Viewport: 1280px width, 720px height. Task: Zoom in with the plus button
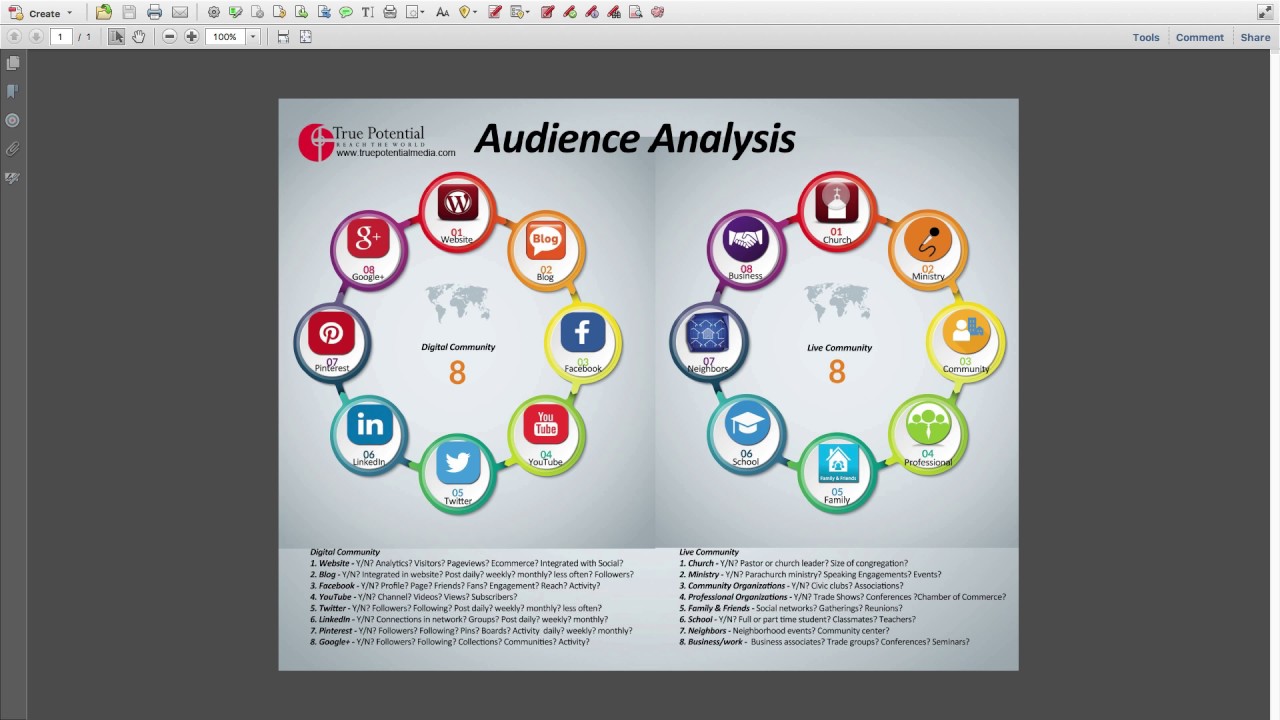(192, 36)
